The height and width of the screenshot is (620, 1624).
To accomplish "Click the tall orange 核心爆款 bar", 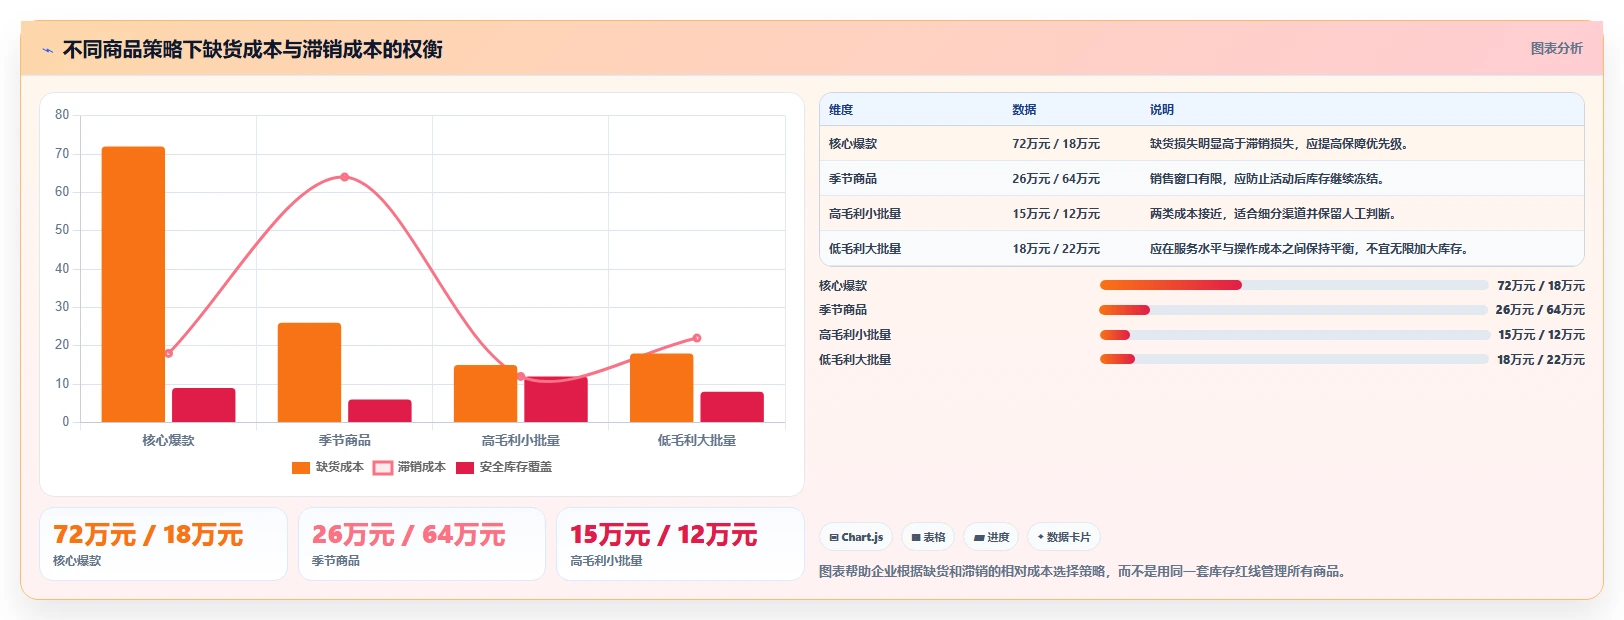I will (133, 284).
